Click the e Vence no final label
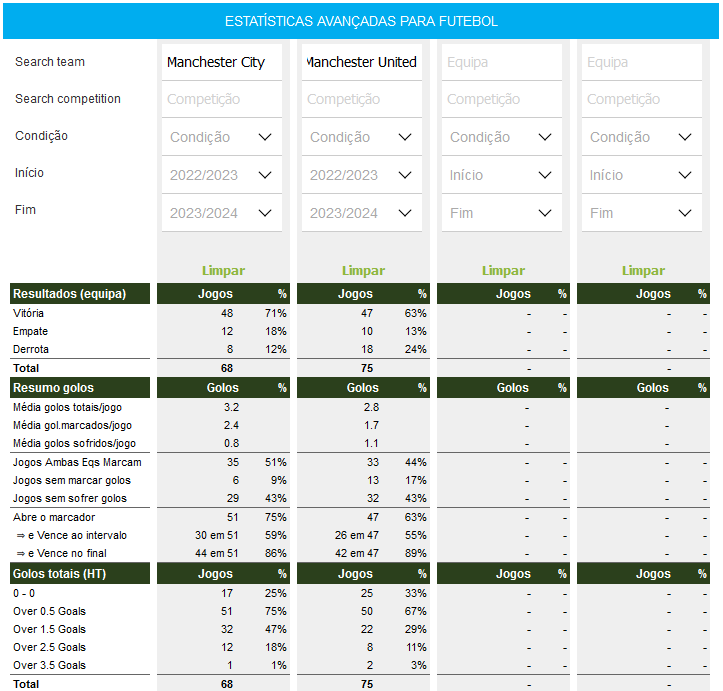723x691 pixels. click(x=62, y=553)
